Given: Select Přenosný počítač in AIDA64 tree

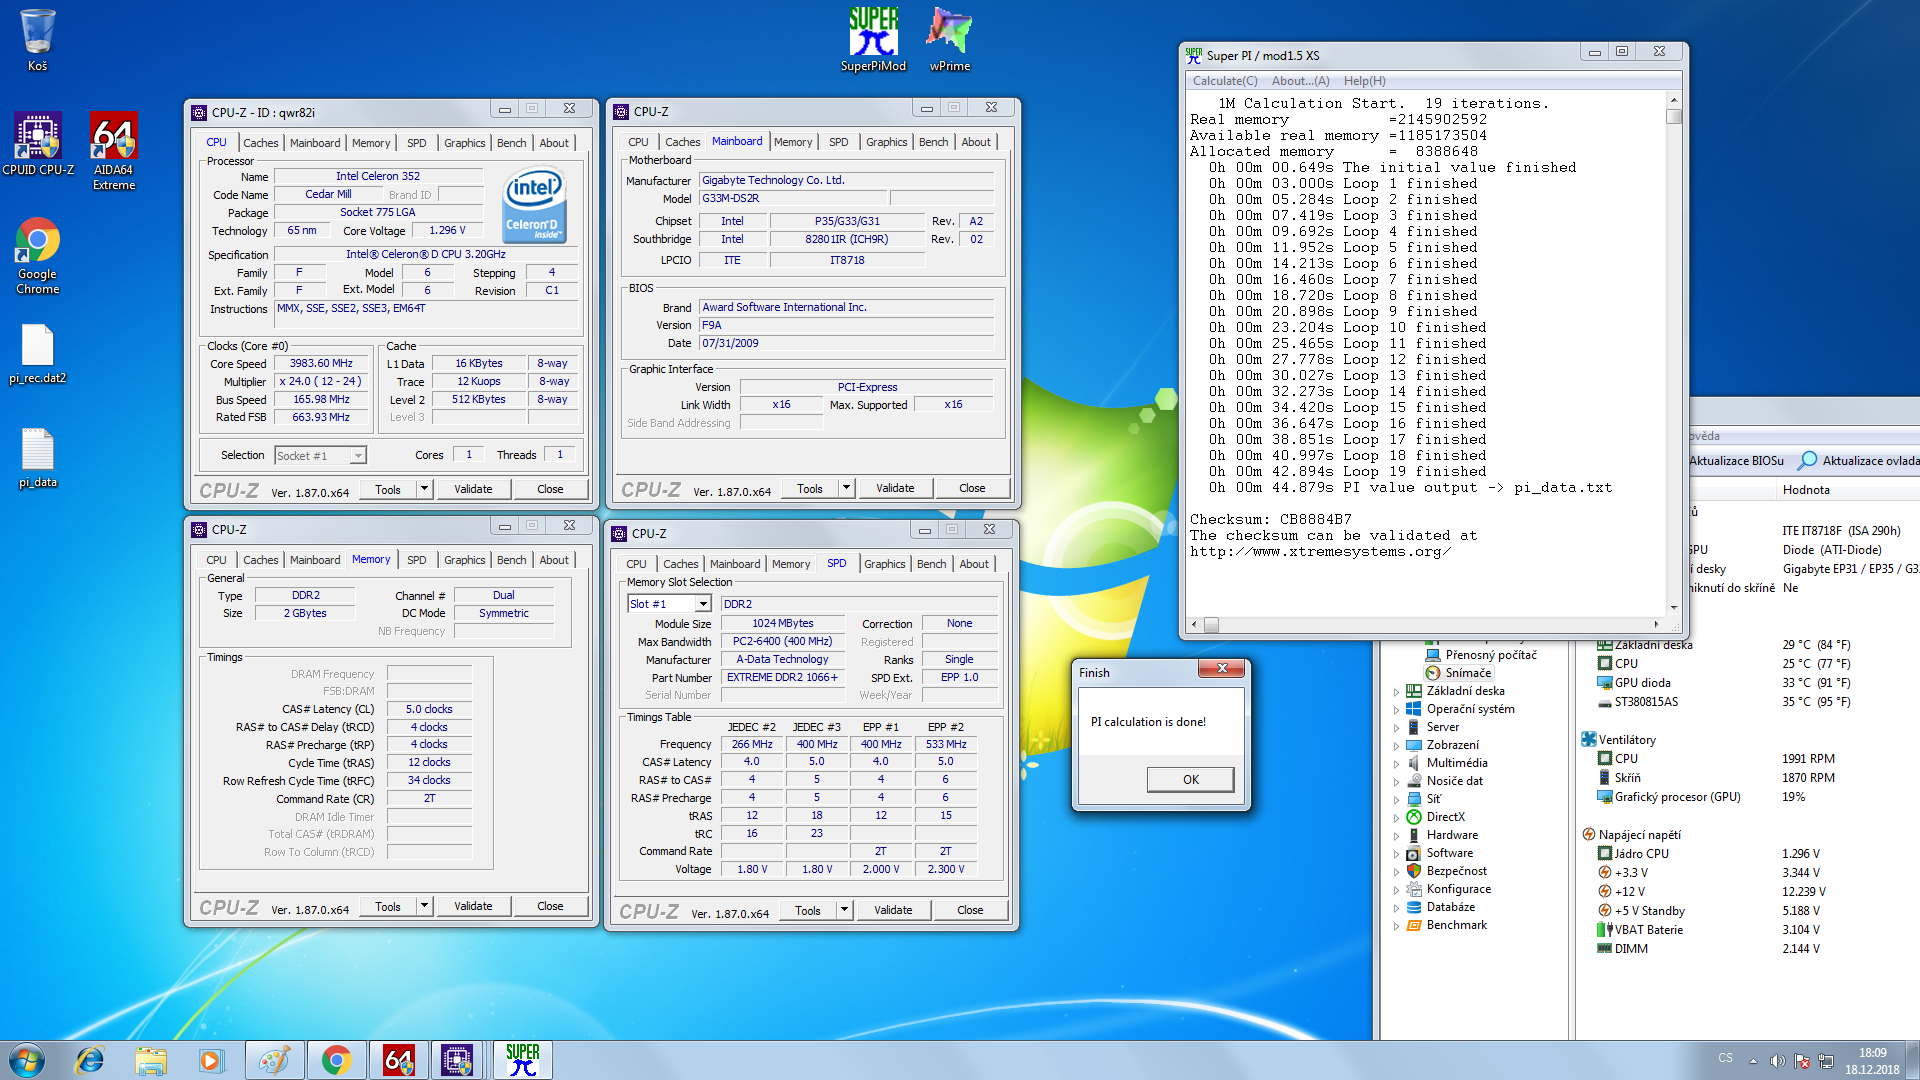Looking at the screenshot, I should pos(1490,655).
